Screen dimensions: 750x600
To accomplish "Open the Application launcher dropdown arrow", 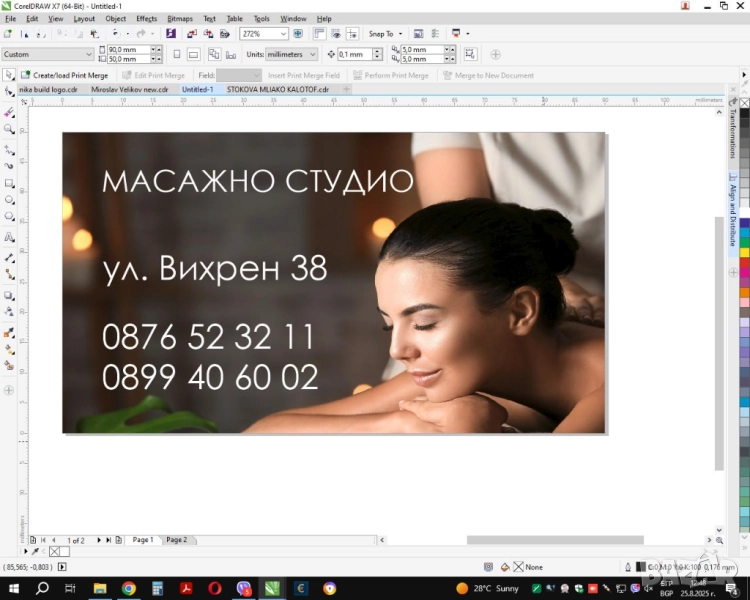I will click(468, 33).
